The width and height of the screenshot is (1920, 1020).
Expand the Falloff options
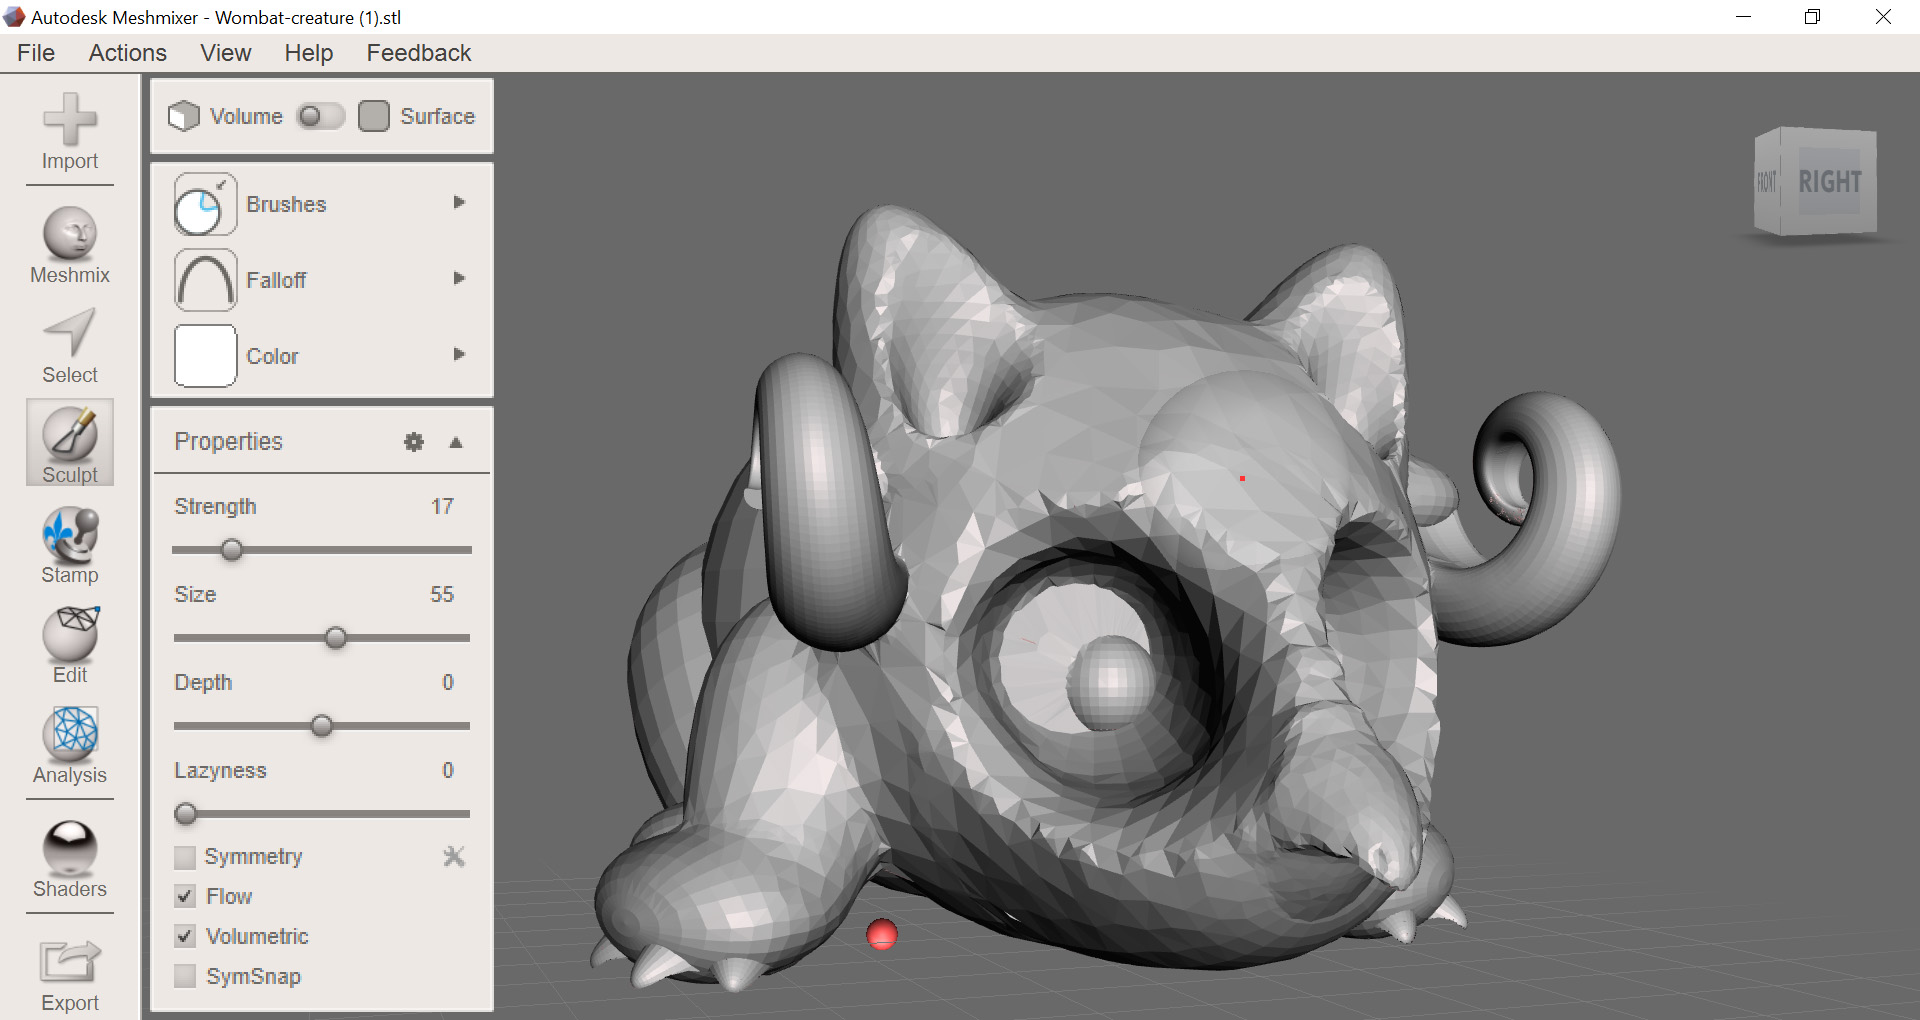tap(459, 279)
